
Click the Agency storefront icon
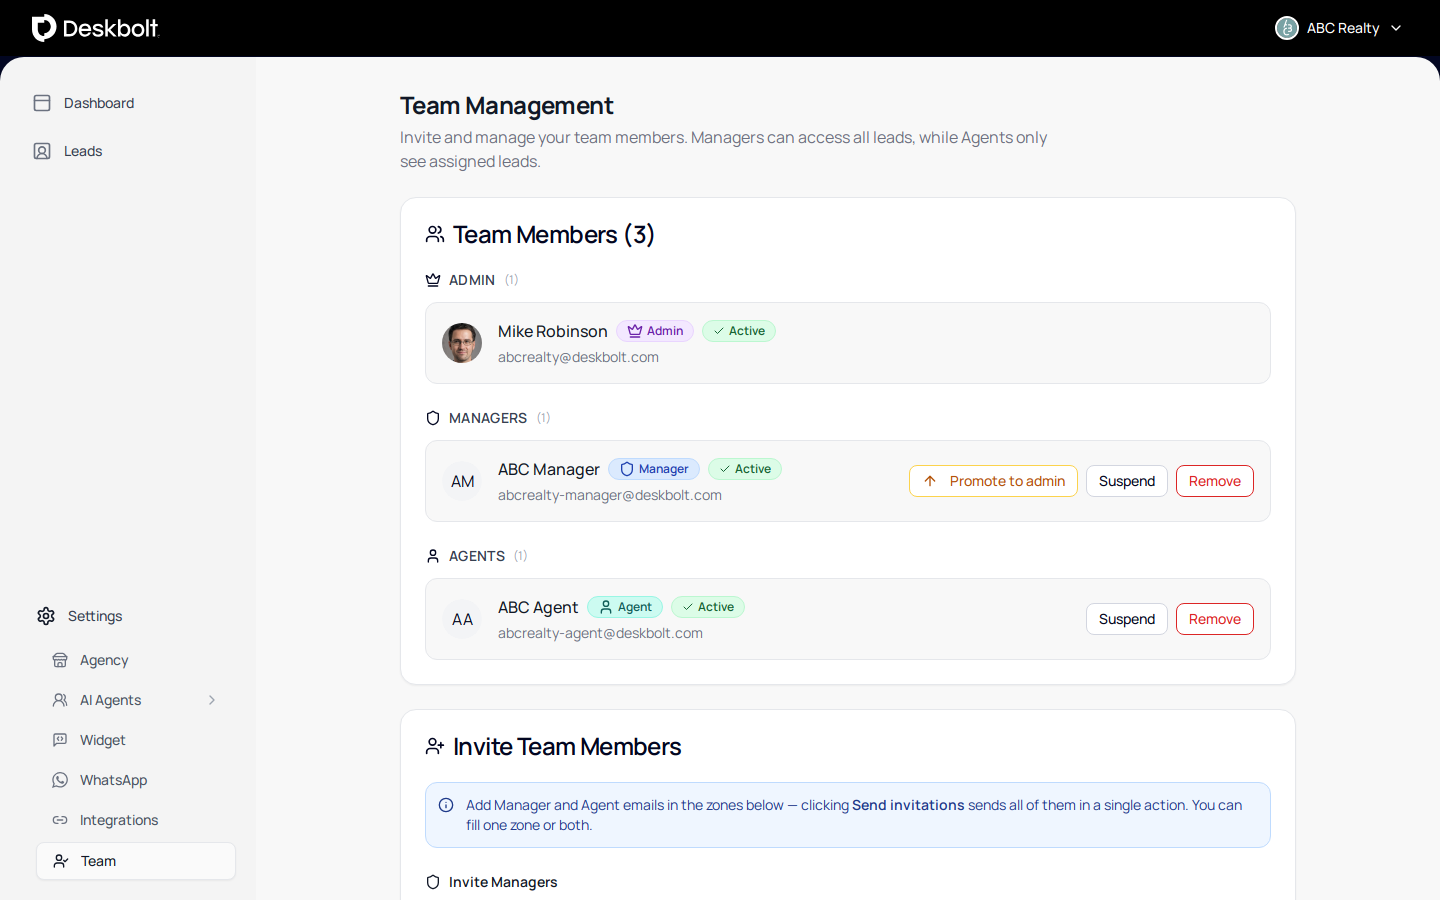point(60,660)
